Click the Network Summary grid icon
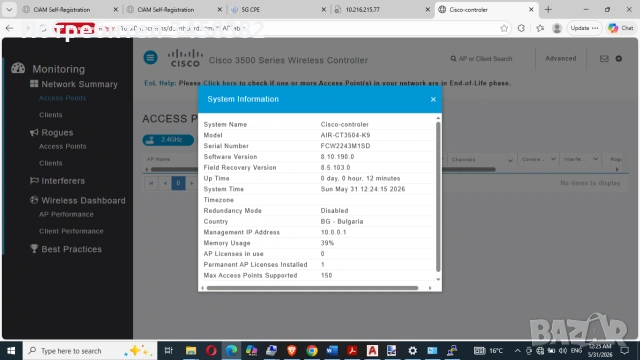This screenshot has width=640, height=360. point(34,84)
